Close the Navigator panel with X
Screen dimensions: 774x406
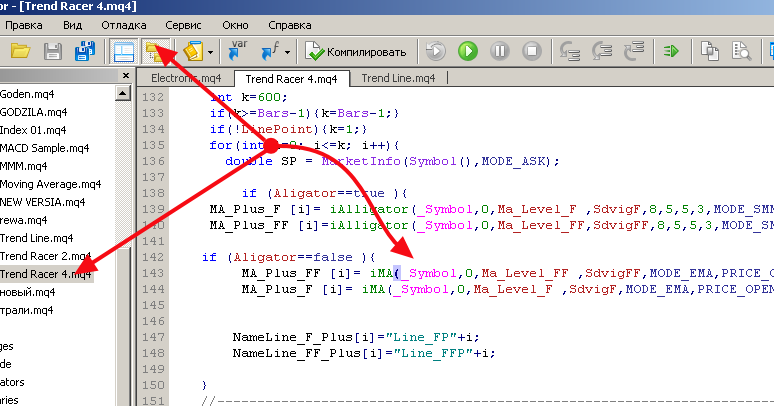click(x=125, y=76)
